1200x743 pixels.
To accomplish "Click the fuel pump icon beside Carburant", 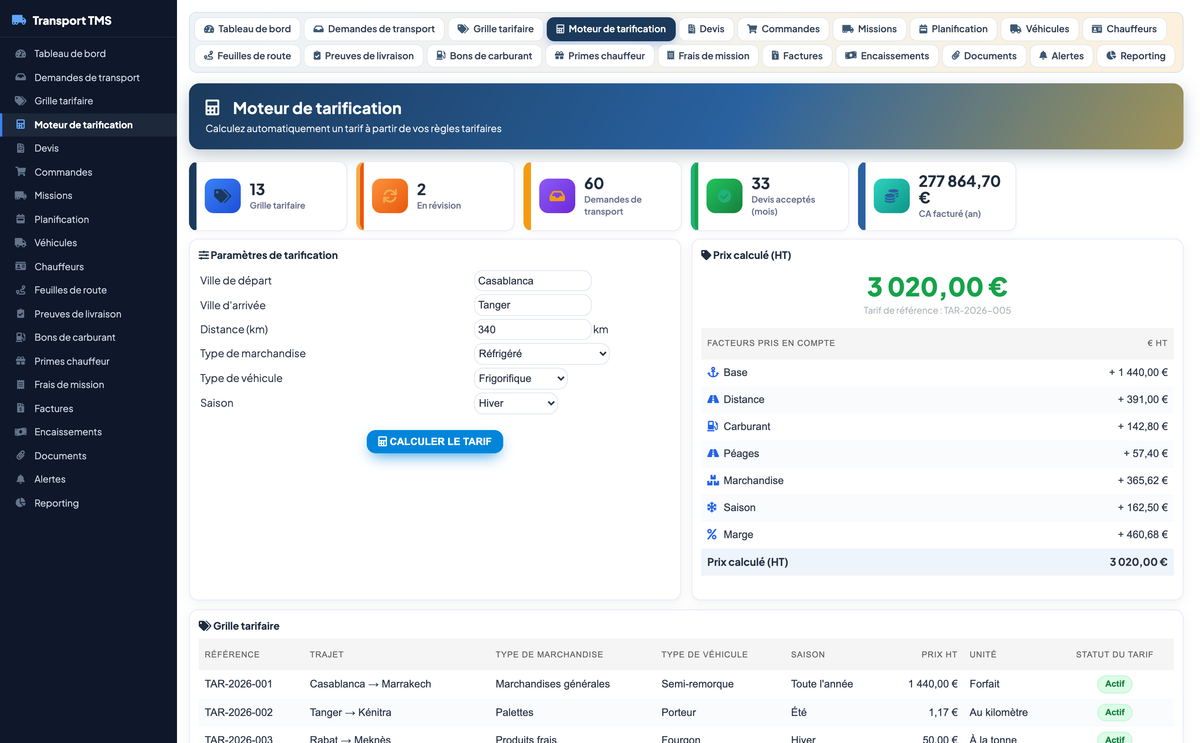I will 713,426.
